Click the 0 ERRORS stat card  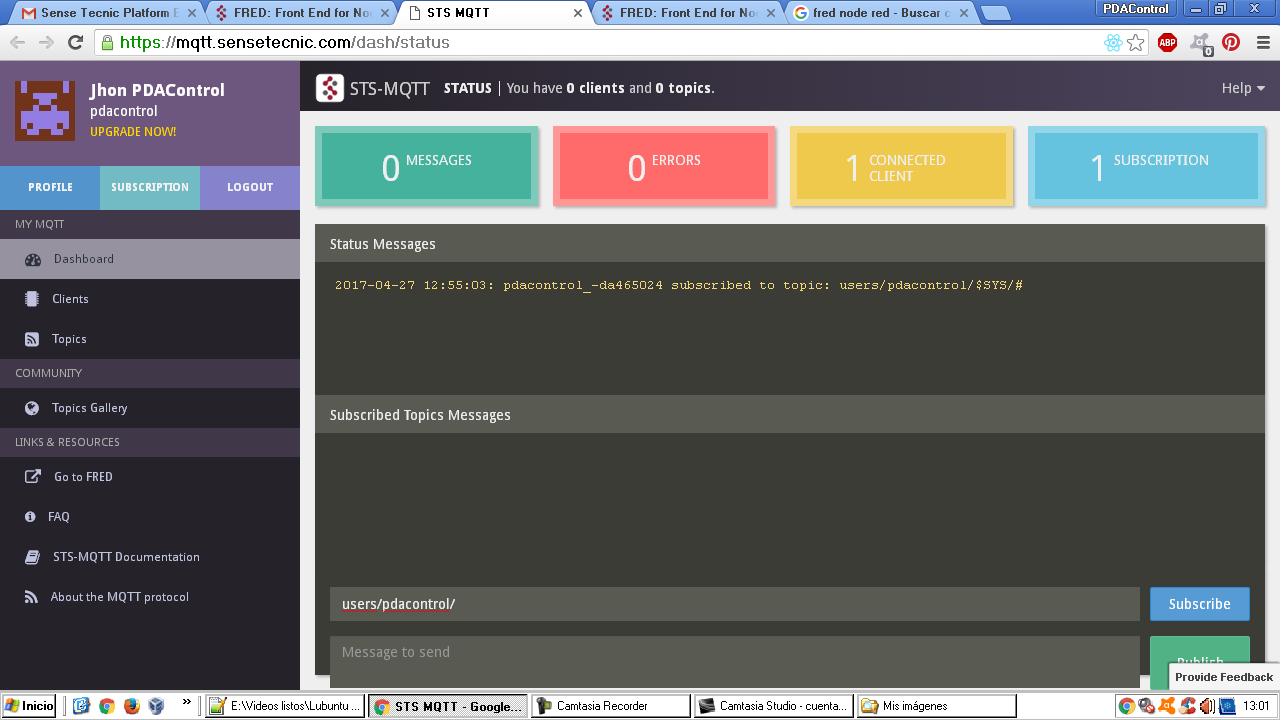664,166
